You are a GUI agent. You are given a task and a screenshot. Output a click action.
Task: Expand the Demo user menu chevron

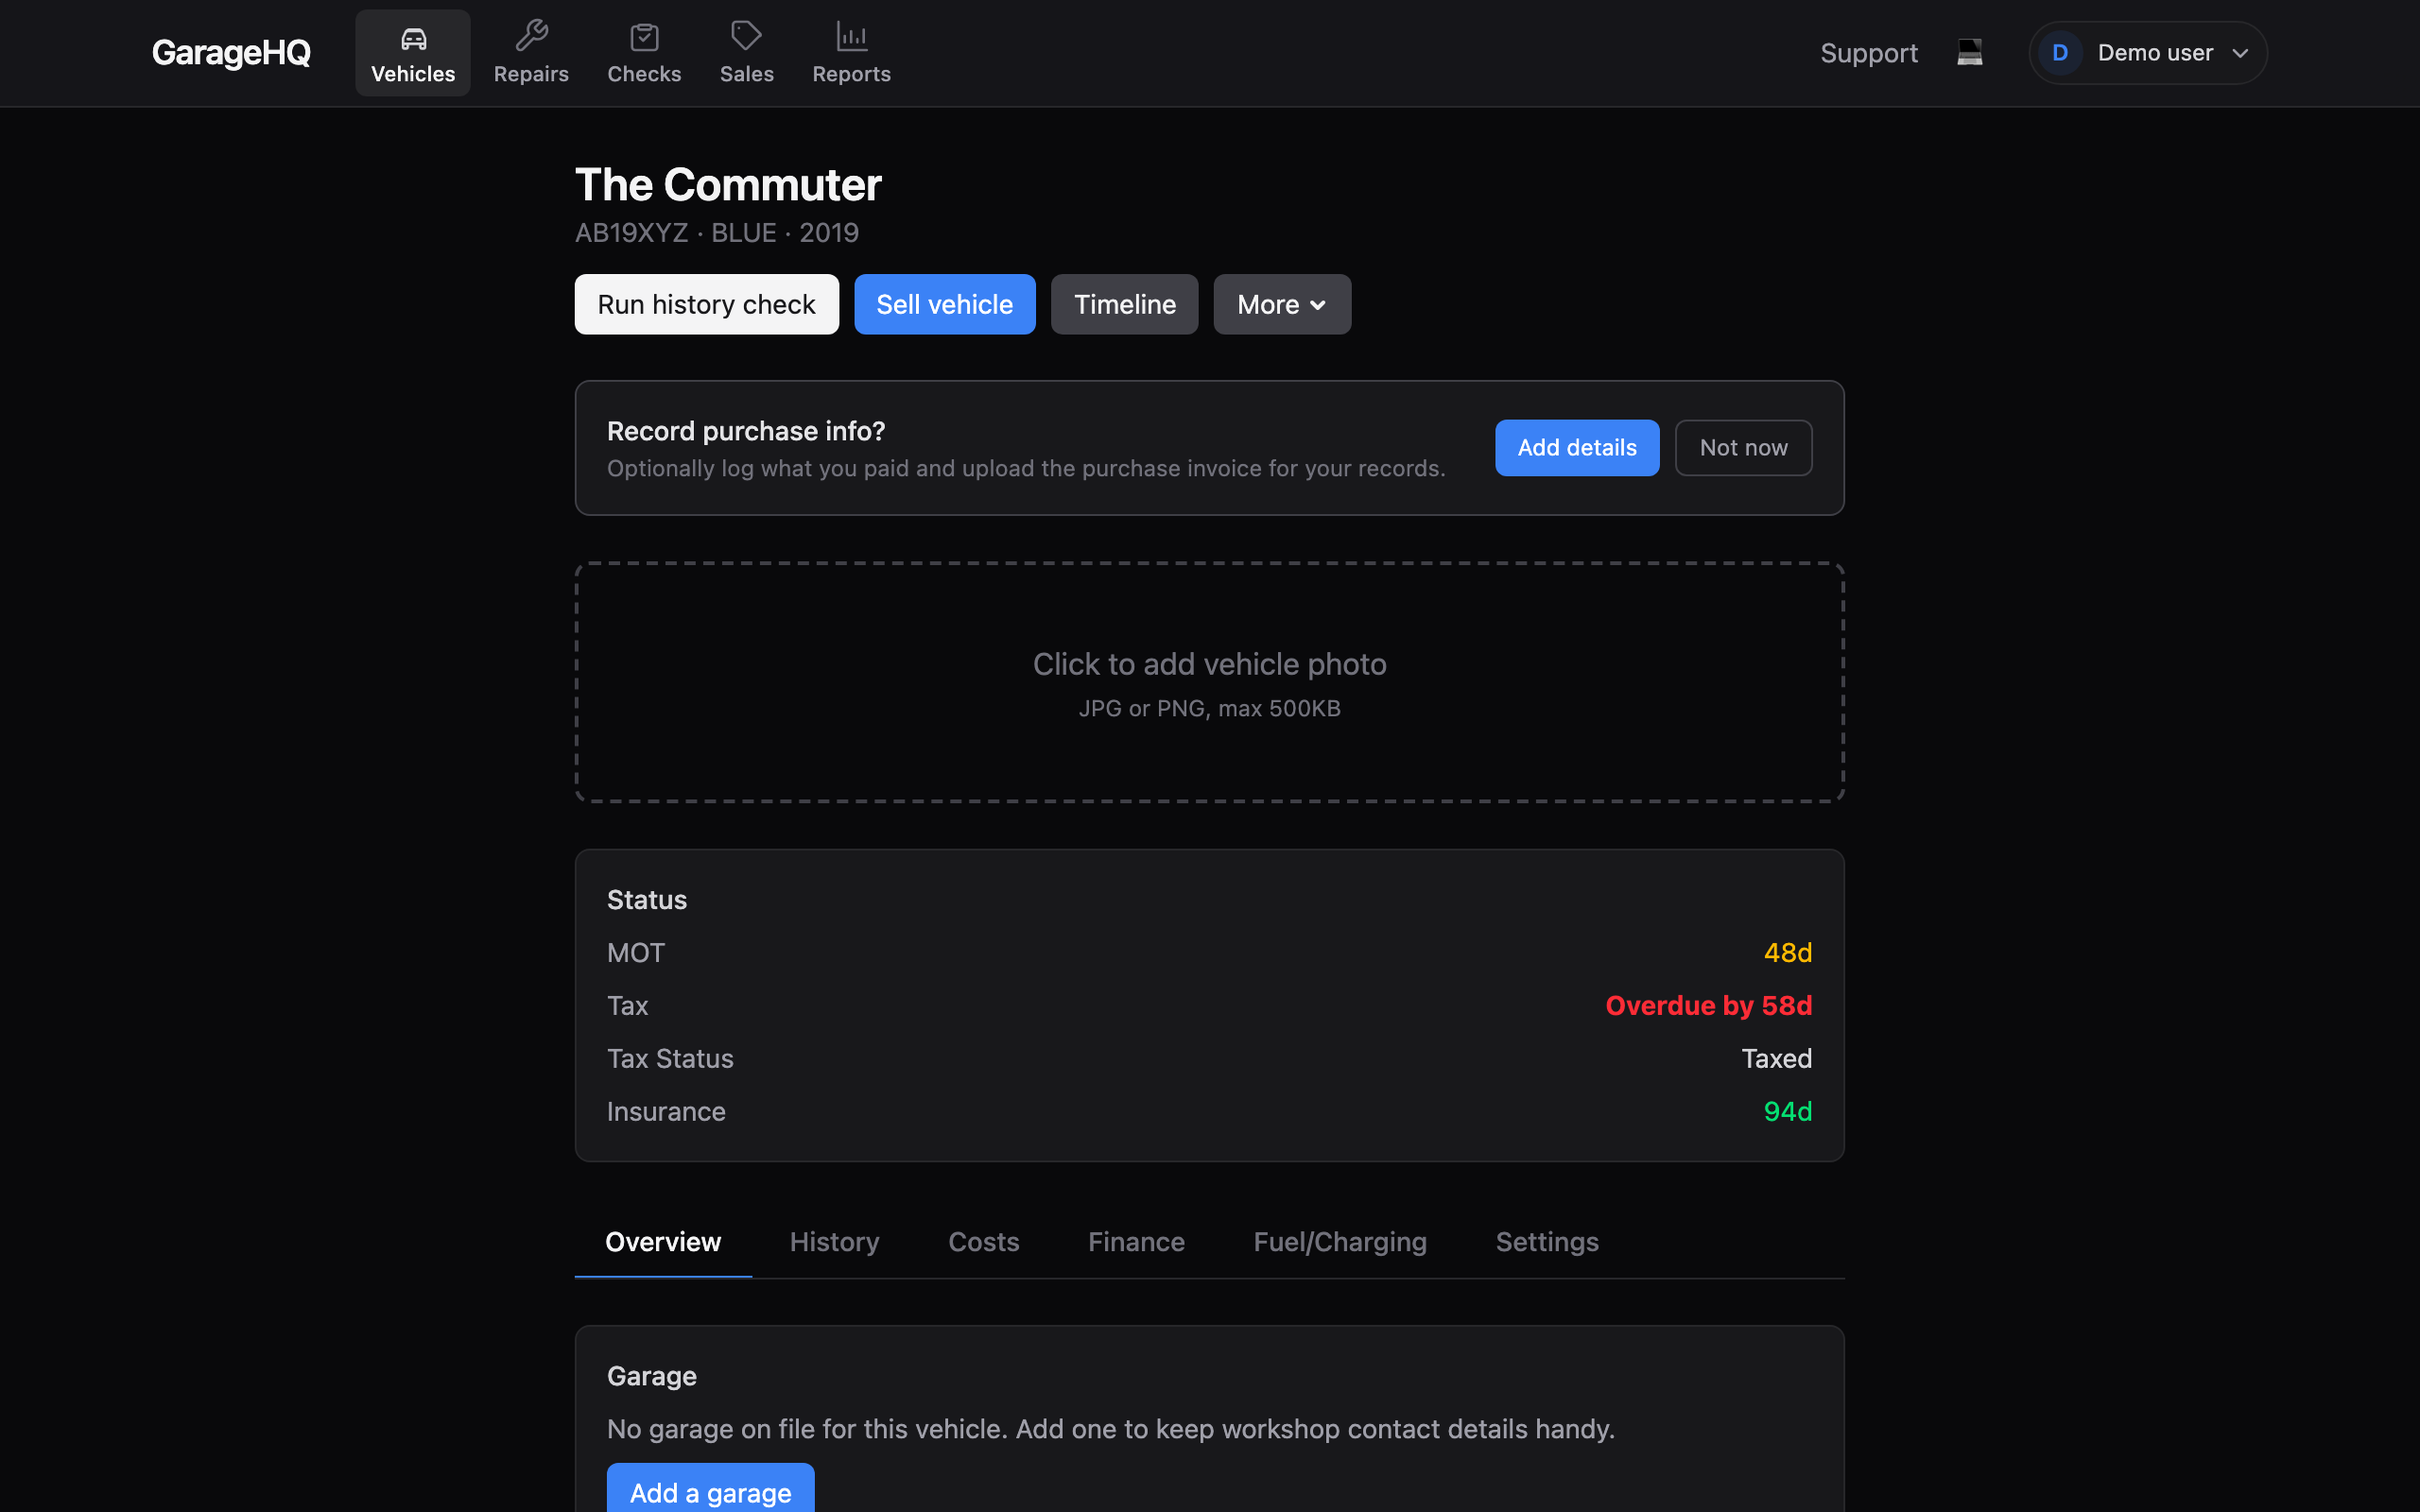[2240, 53]
